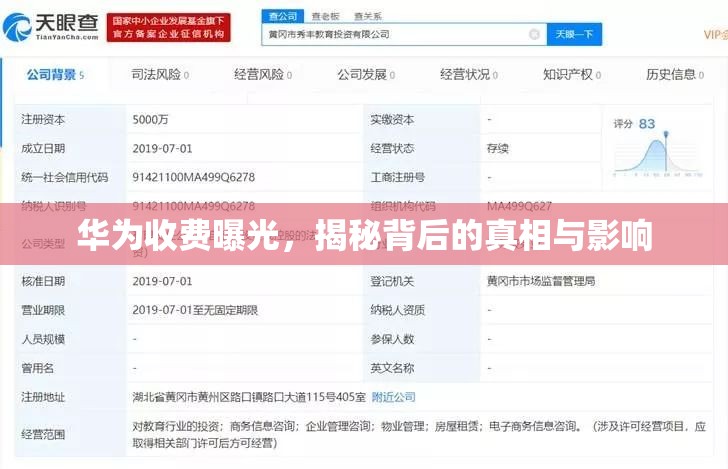Click the registered capital value 5000万
The image size is (728, 469).
pos(150,119)
